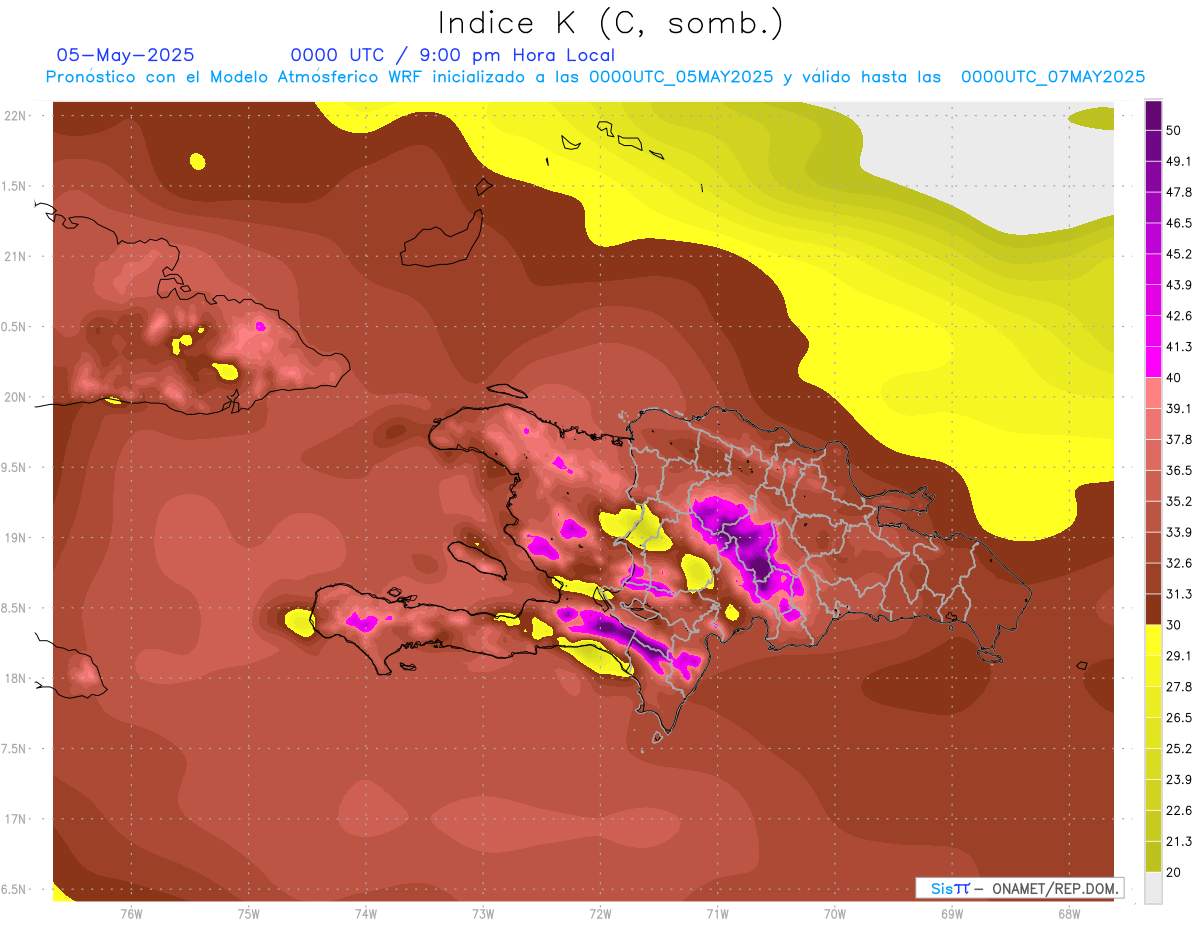This screenshot has height=927, width=1200.
Task: Click the colorbar value label 41.3
Action: pos(1179,347)
